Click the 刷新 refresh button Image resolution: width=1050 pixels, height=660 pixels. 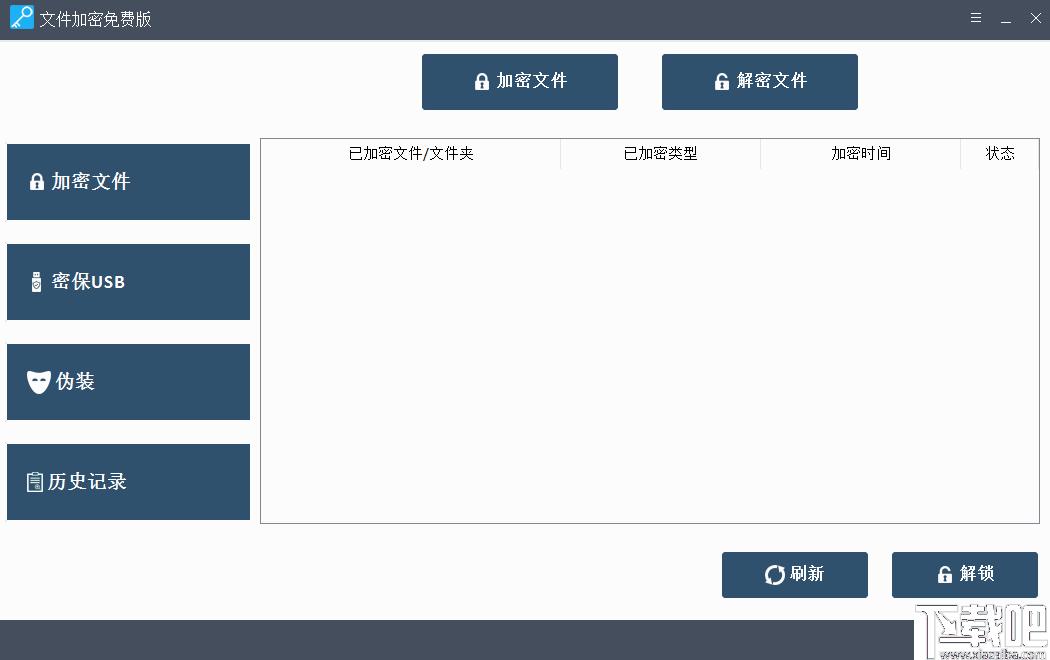[x=795, y=574]
